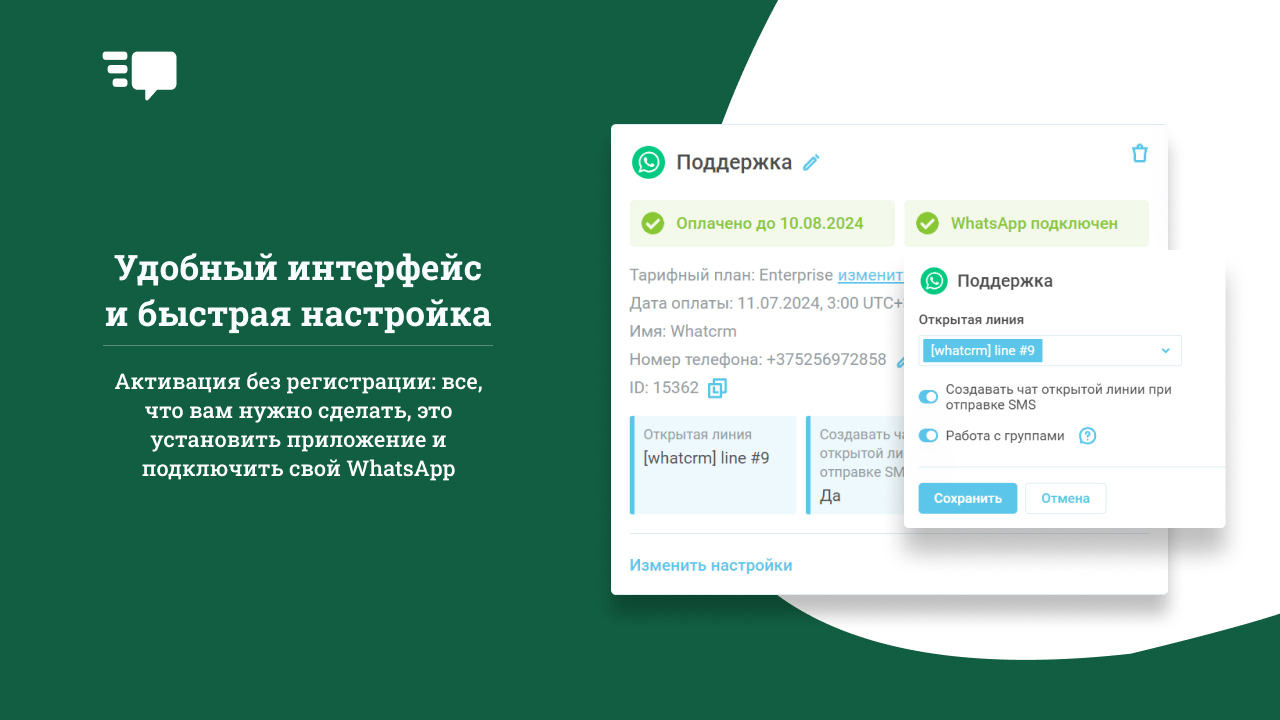Toggle Создавать чат открытой линии при отправке SMS

coord(928,397)
